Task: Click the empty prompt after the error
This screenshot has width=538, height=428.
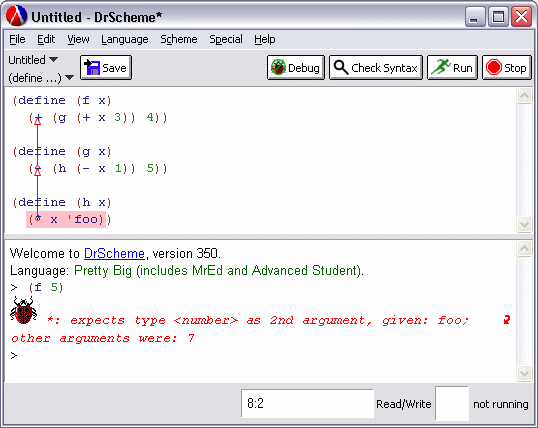Action: click(x=14, y=355)
